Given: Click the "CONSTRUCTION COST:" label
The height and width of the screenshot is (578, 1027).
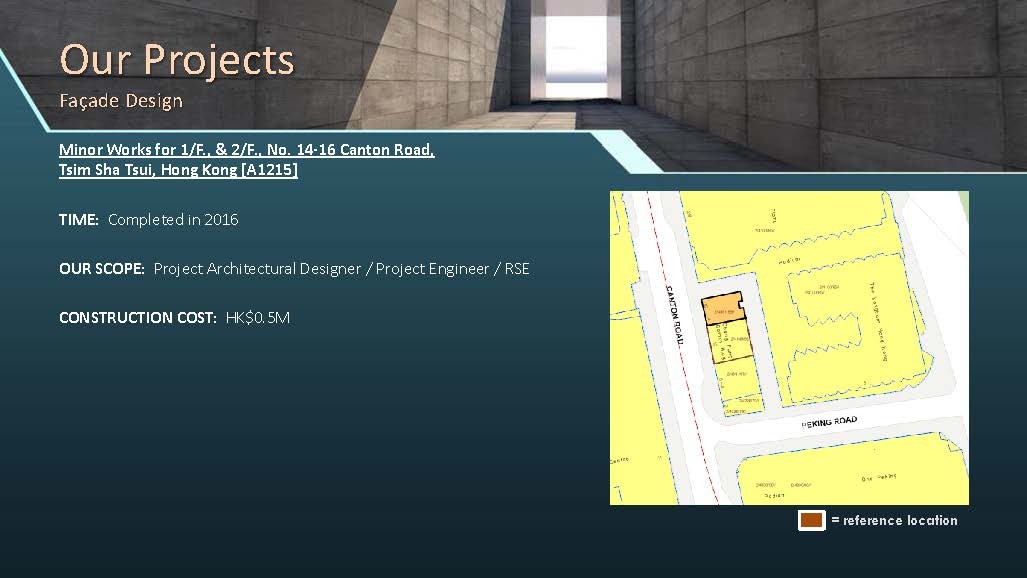Looking at the screenshot, I should pyautogui.click(x=137, y=318).
